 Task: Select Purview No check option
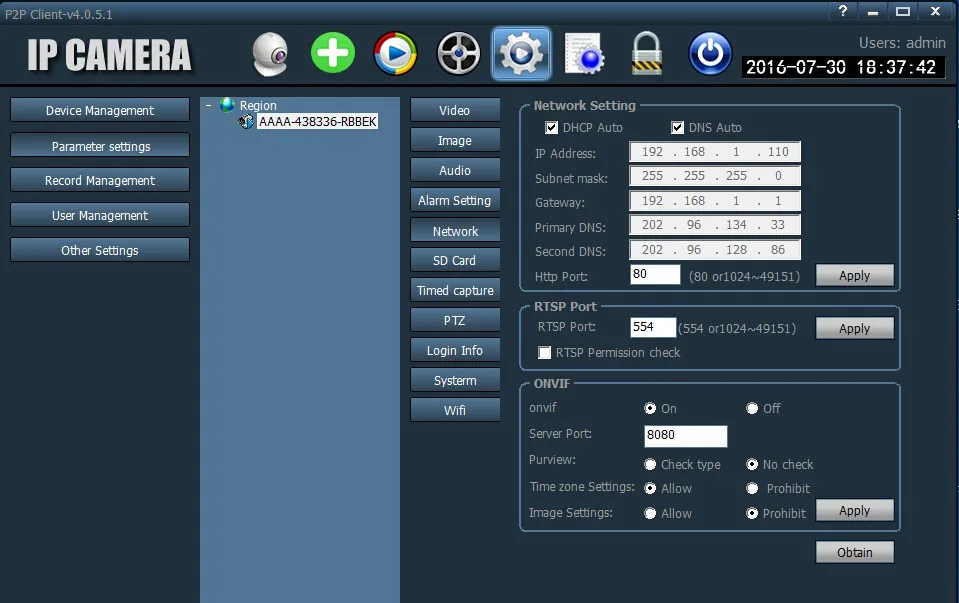752,465
